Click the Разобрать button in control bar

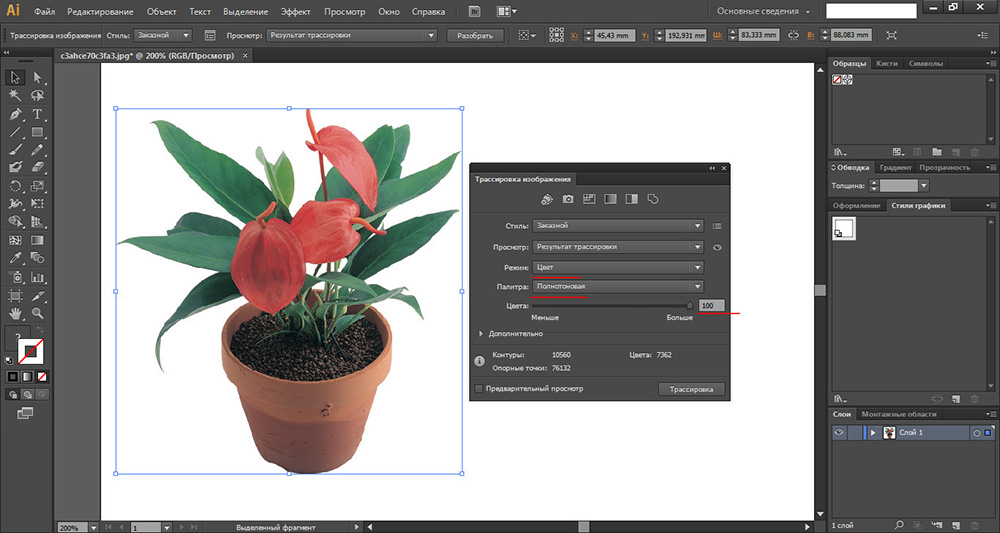(x=475, y=35)
